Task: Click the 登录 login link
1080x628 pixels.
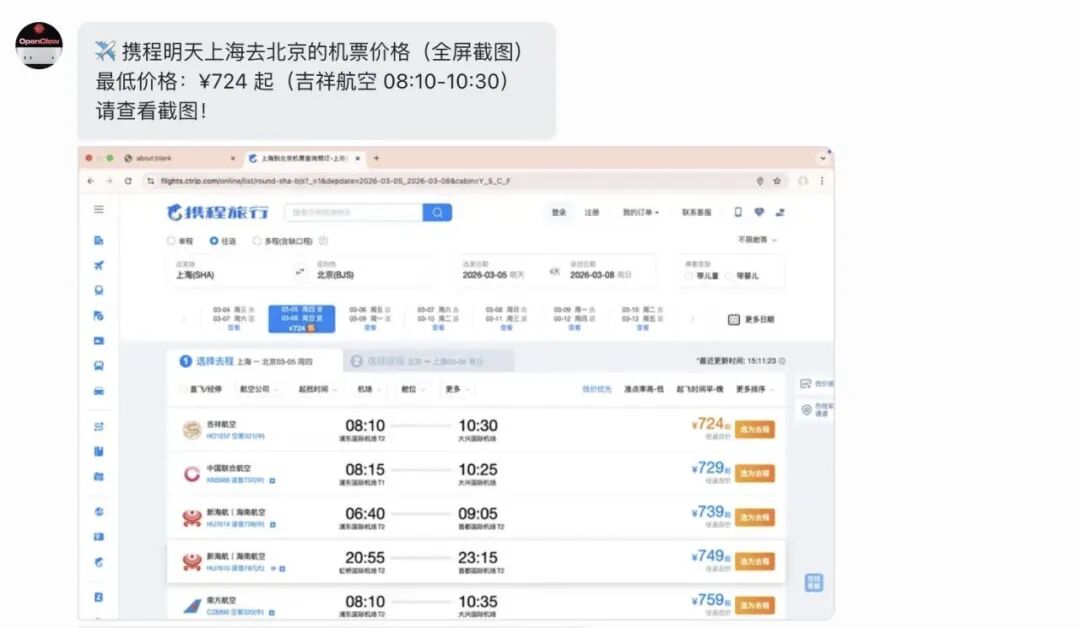Action: (x=559, y=213)
